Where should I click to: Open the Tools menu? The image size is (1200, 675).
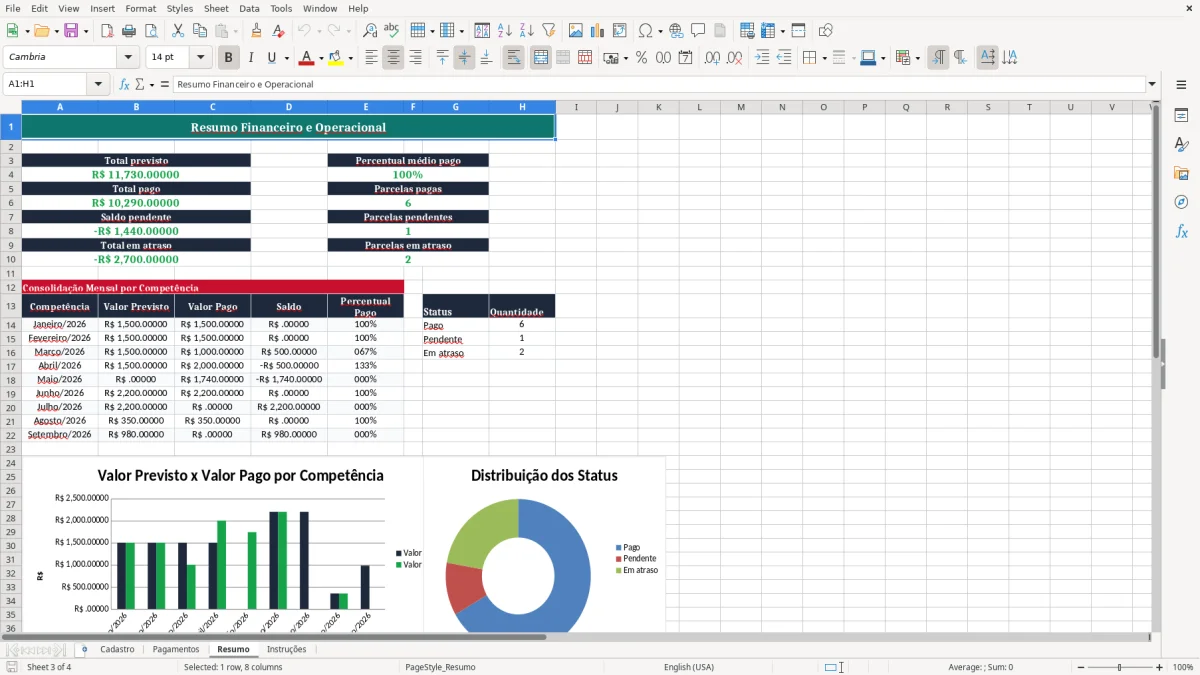281,8
